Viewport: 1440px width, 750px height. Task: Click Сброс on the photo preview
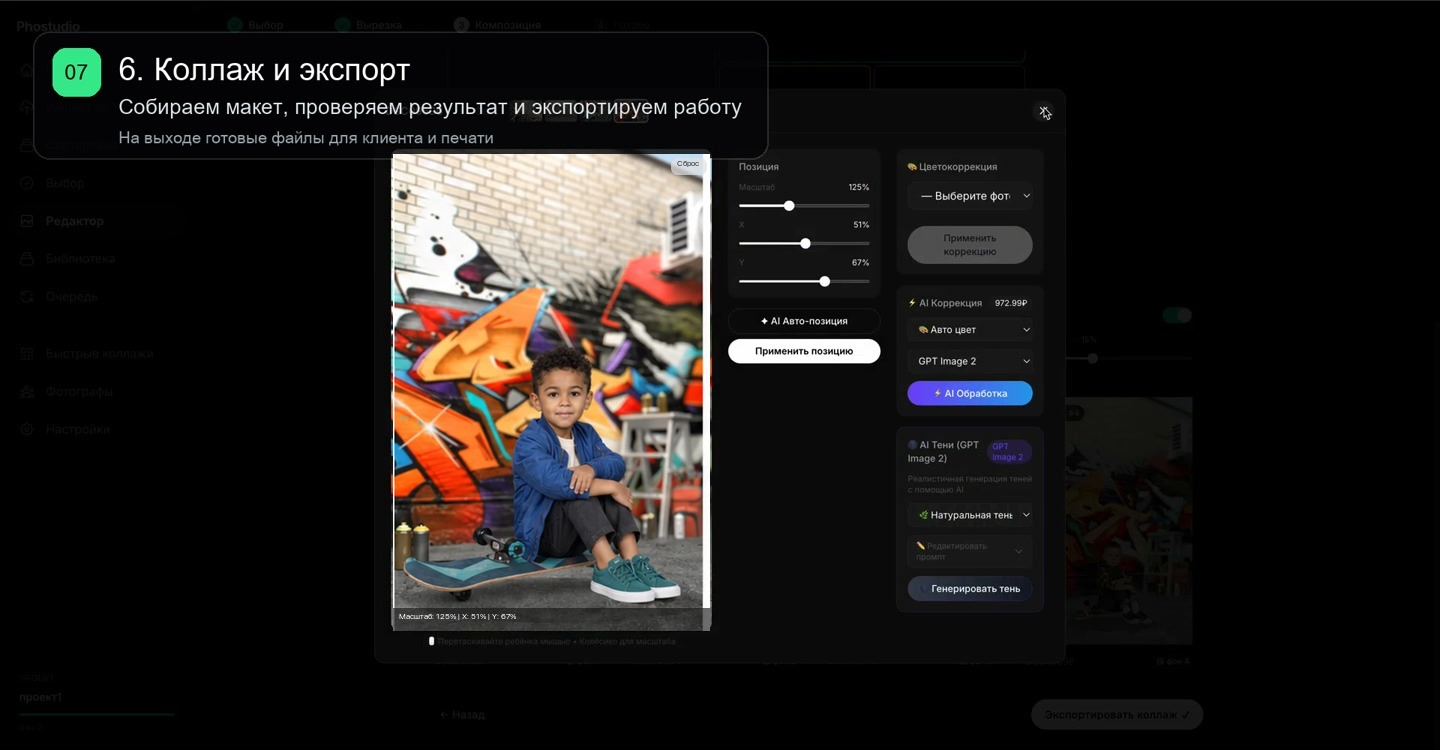pos(688,163)
